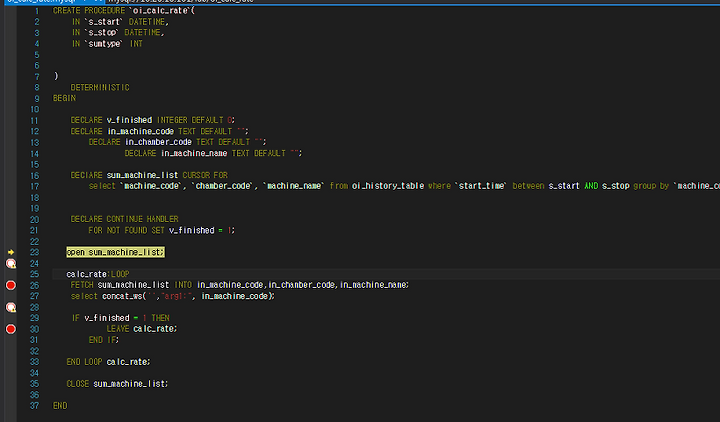This screenshot has width=720, height=422.
Task: Toggle the red breakpoint on line 26
Action: pyautogui.click(x=11, y=285)
